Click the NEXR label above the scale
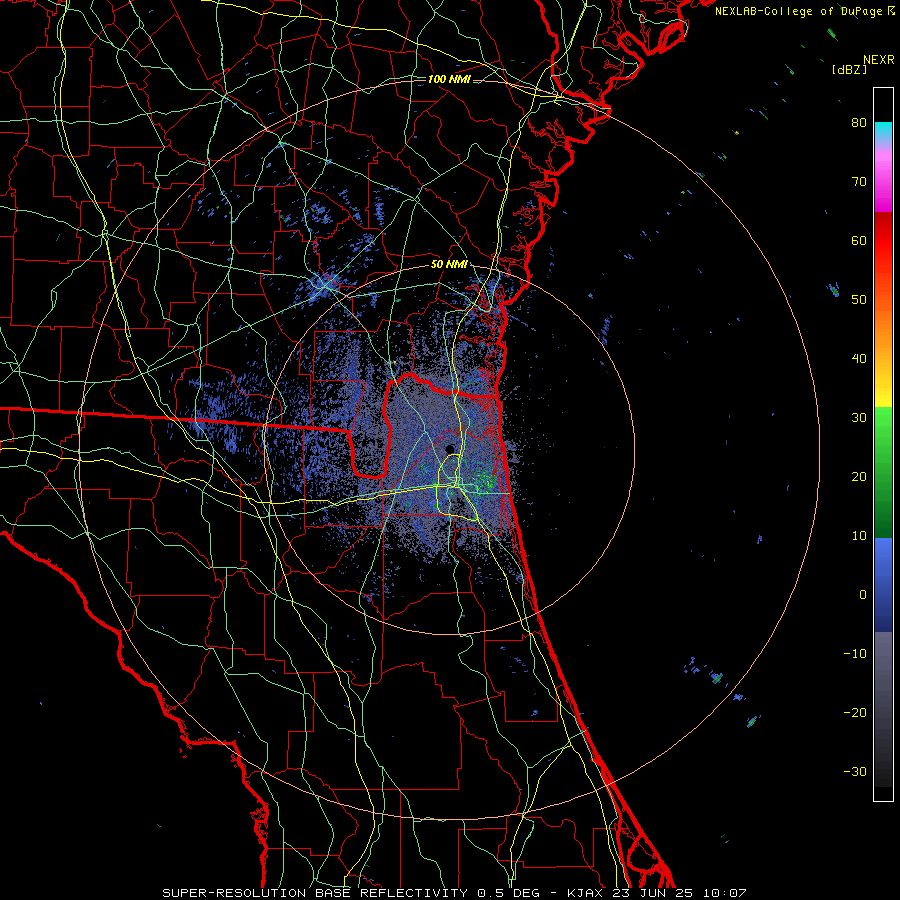This screenshot has height=900, width=900. tap(879, 60)
